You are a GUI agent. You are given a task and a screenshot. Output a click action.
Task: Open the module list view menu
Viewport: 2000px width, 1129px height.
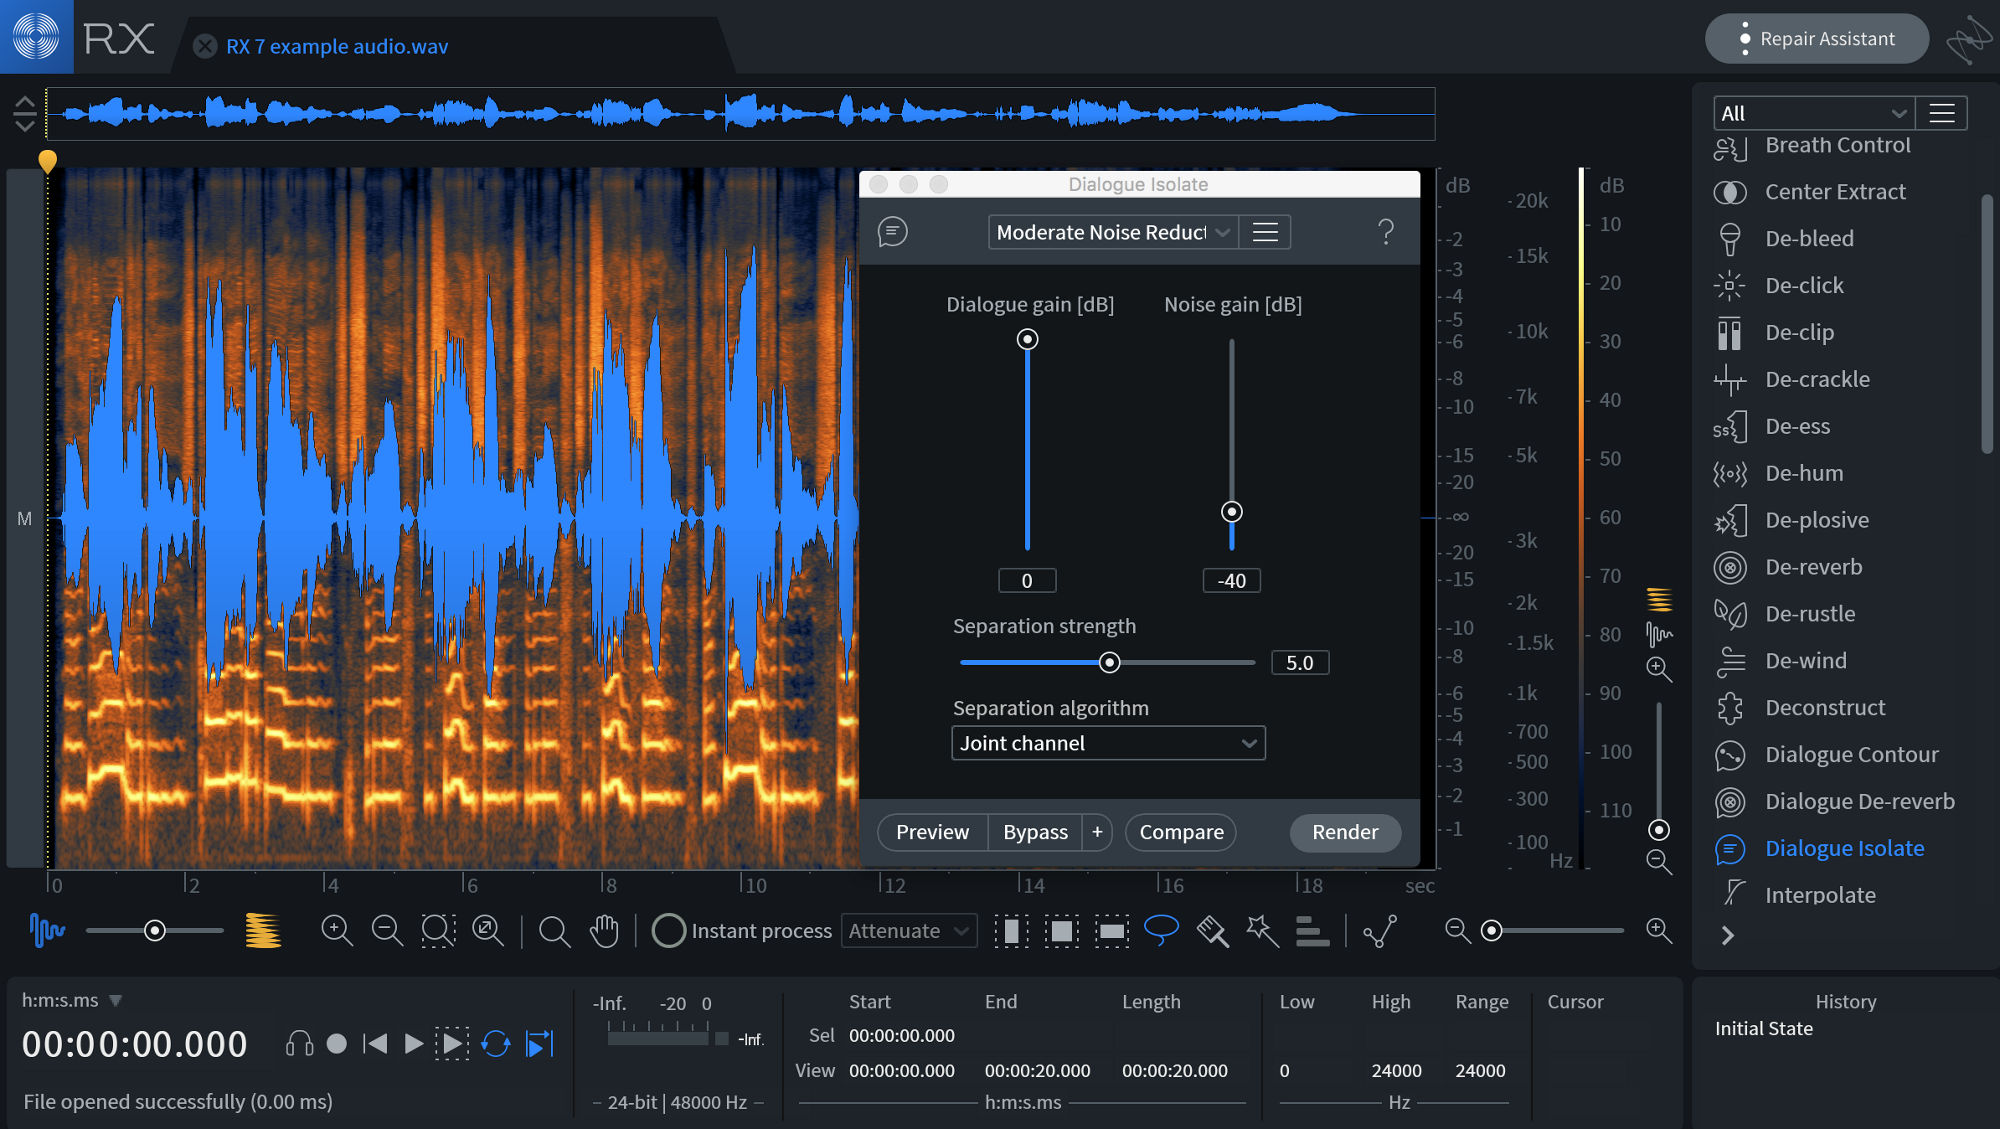(x=1941, y=114)
